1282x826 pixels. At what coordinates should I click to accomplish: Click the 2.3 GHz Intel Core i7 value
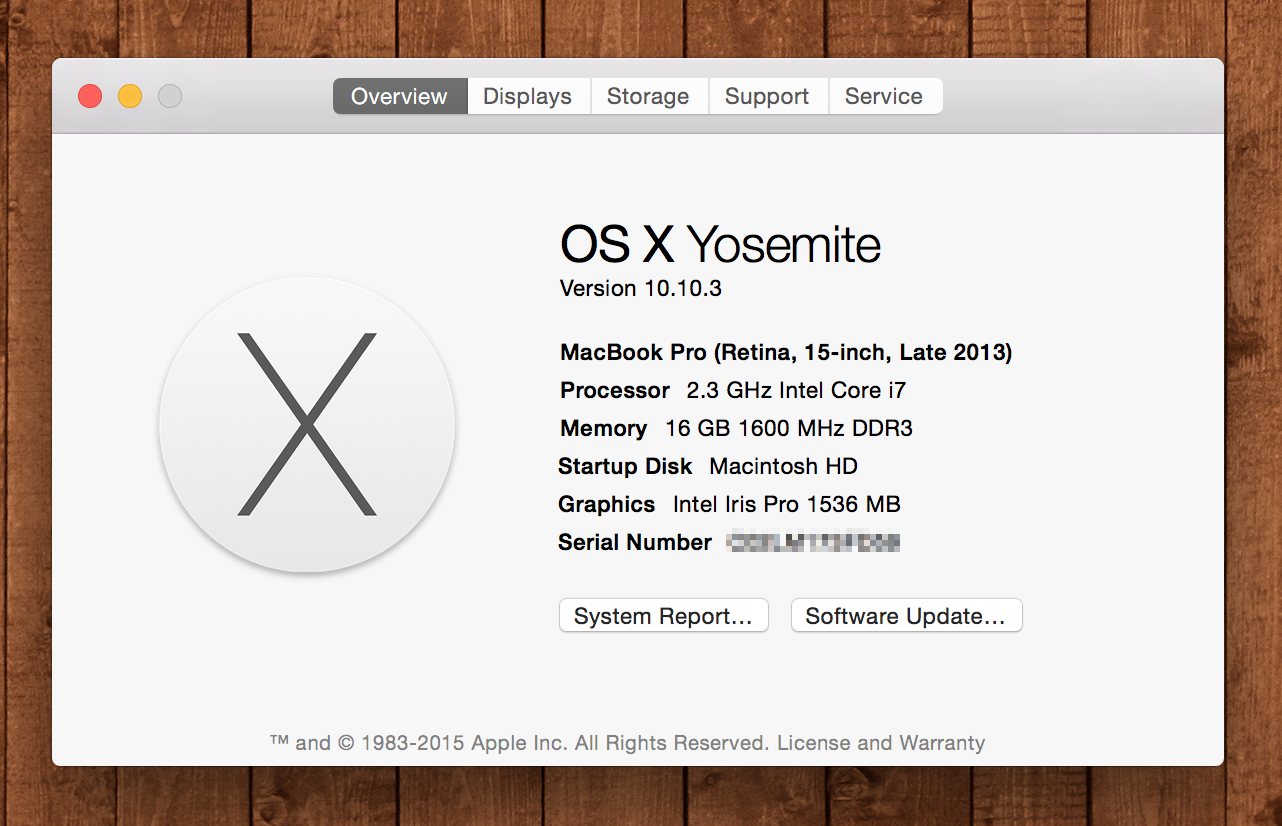[x=796, y=390]
